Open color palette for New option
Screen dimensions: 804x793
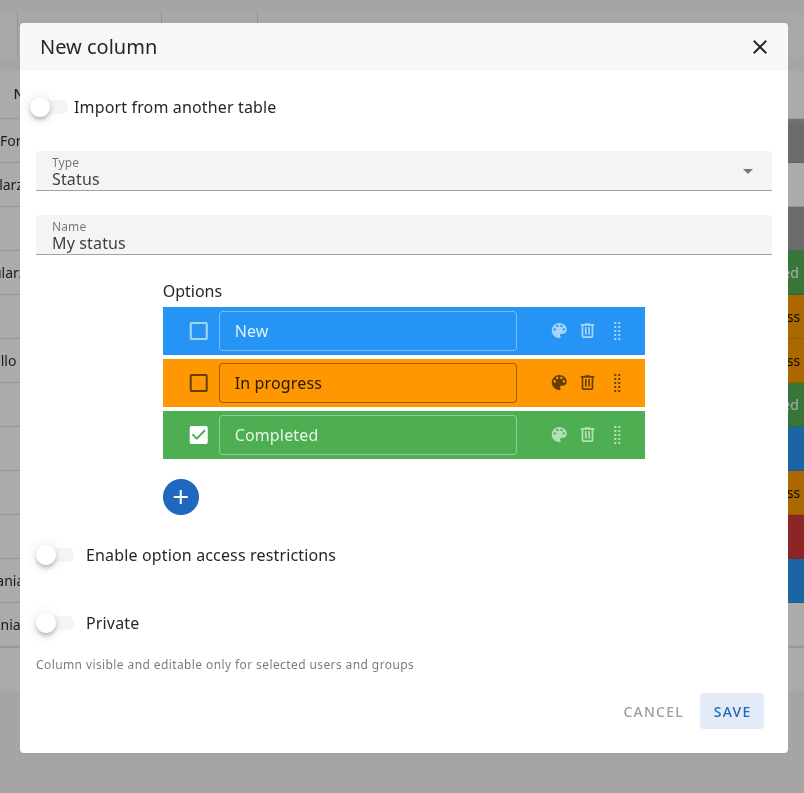[x=559, y=331]
